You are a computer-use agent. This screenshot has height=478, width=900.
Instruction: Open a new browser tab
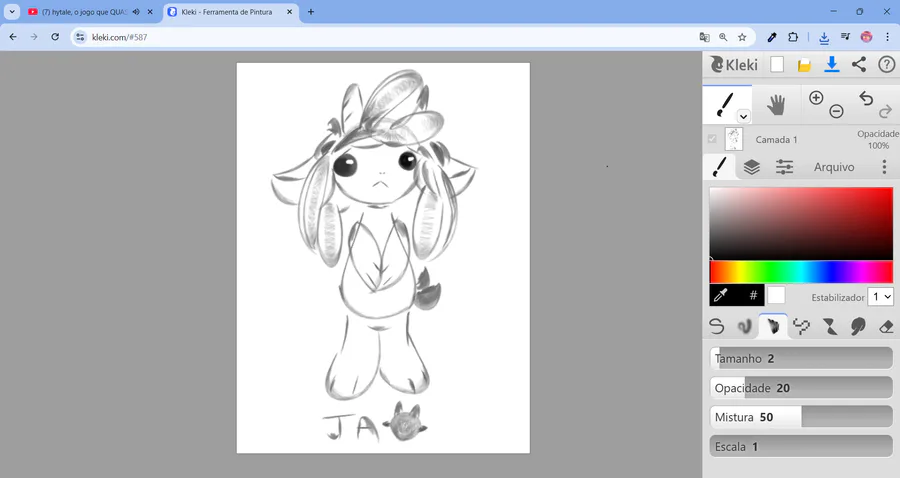(x=311, y=11)
